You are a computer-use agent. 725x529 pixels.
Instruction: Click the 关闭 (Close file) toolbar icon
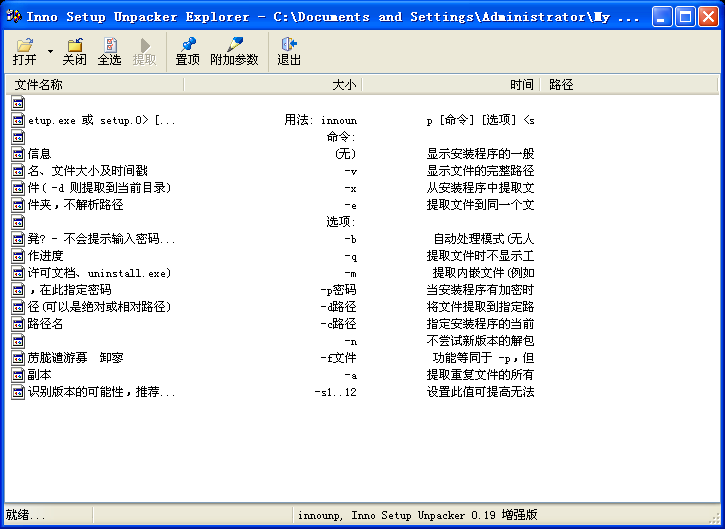tap(74, 51)
